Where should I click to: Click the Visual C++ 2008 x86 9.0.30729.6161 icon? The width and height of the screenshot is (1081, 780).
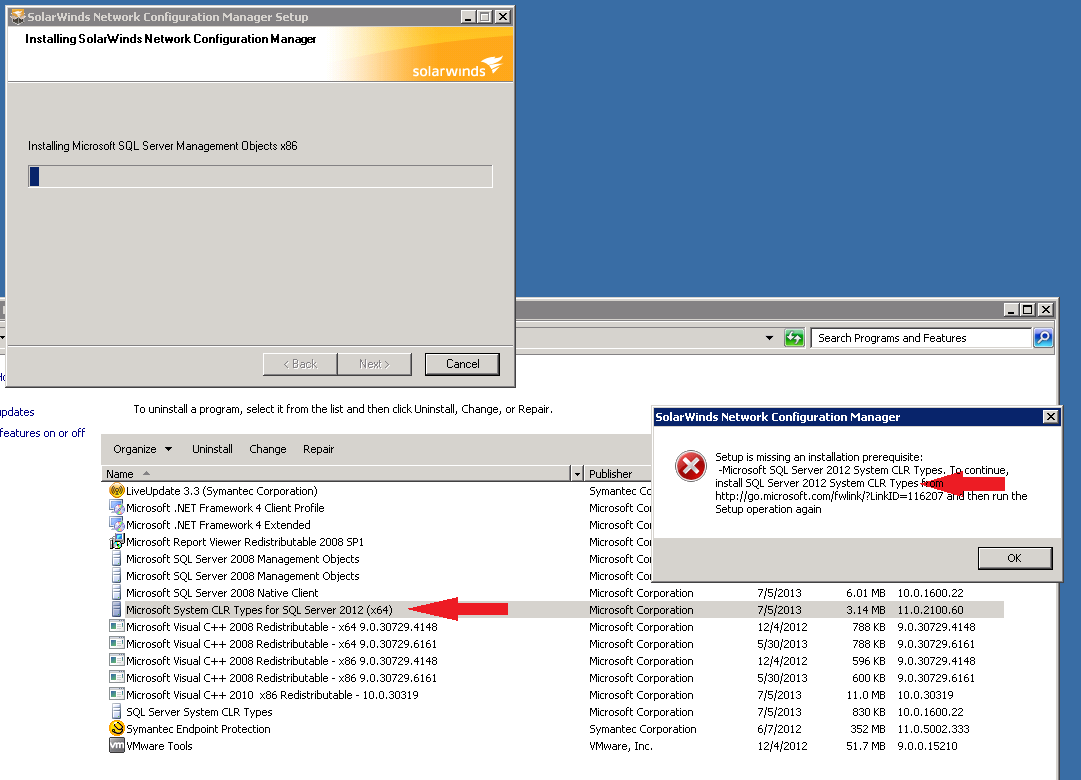pyautogui.click(x=117, y=678)
